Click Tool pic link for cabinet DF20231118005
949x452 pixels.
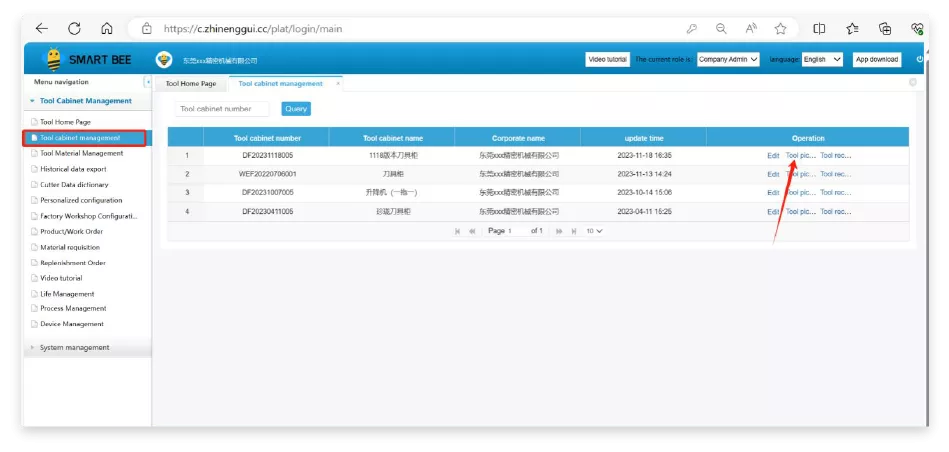click(x=801, y=156)
